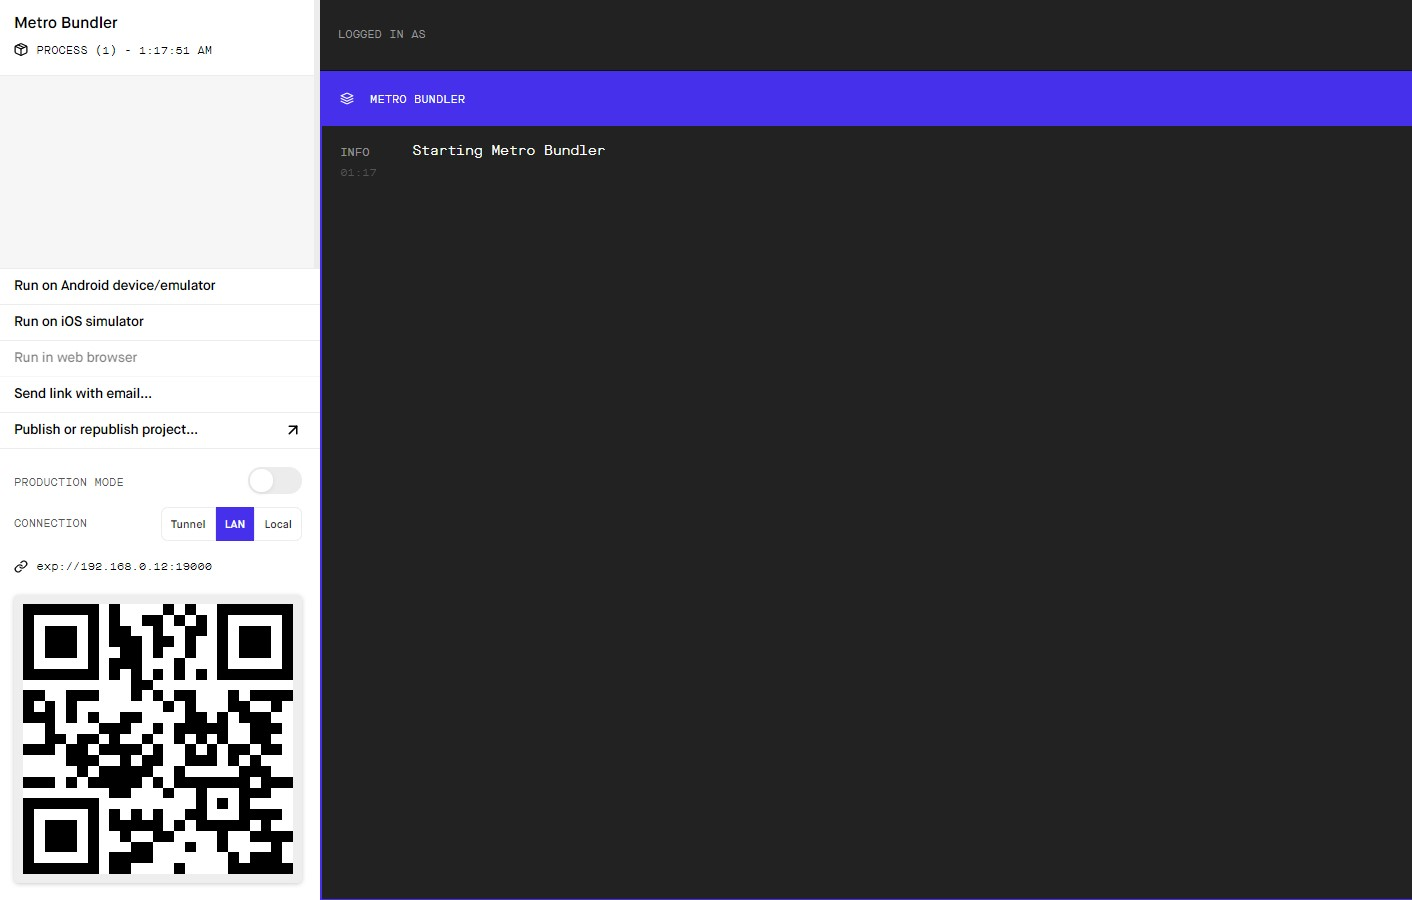Select LAN connection type
Viewport: 1412px width, 900px height.
tap(235, 524)
